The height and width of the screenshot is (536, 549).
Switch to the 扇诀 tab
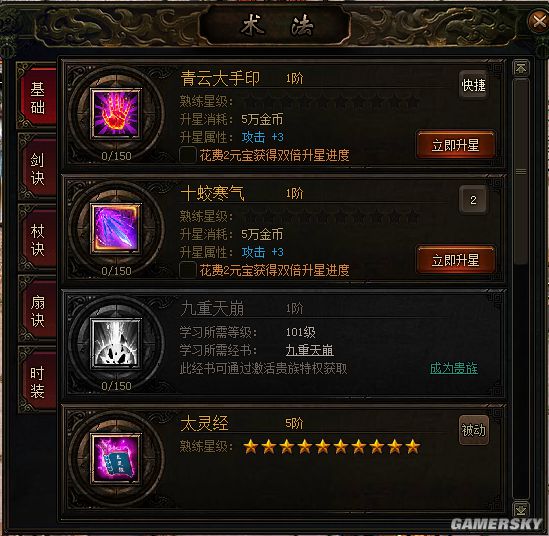[37, 311]
